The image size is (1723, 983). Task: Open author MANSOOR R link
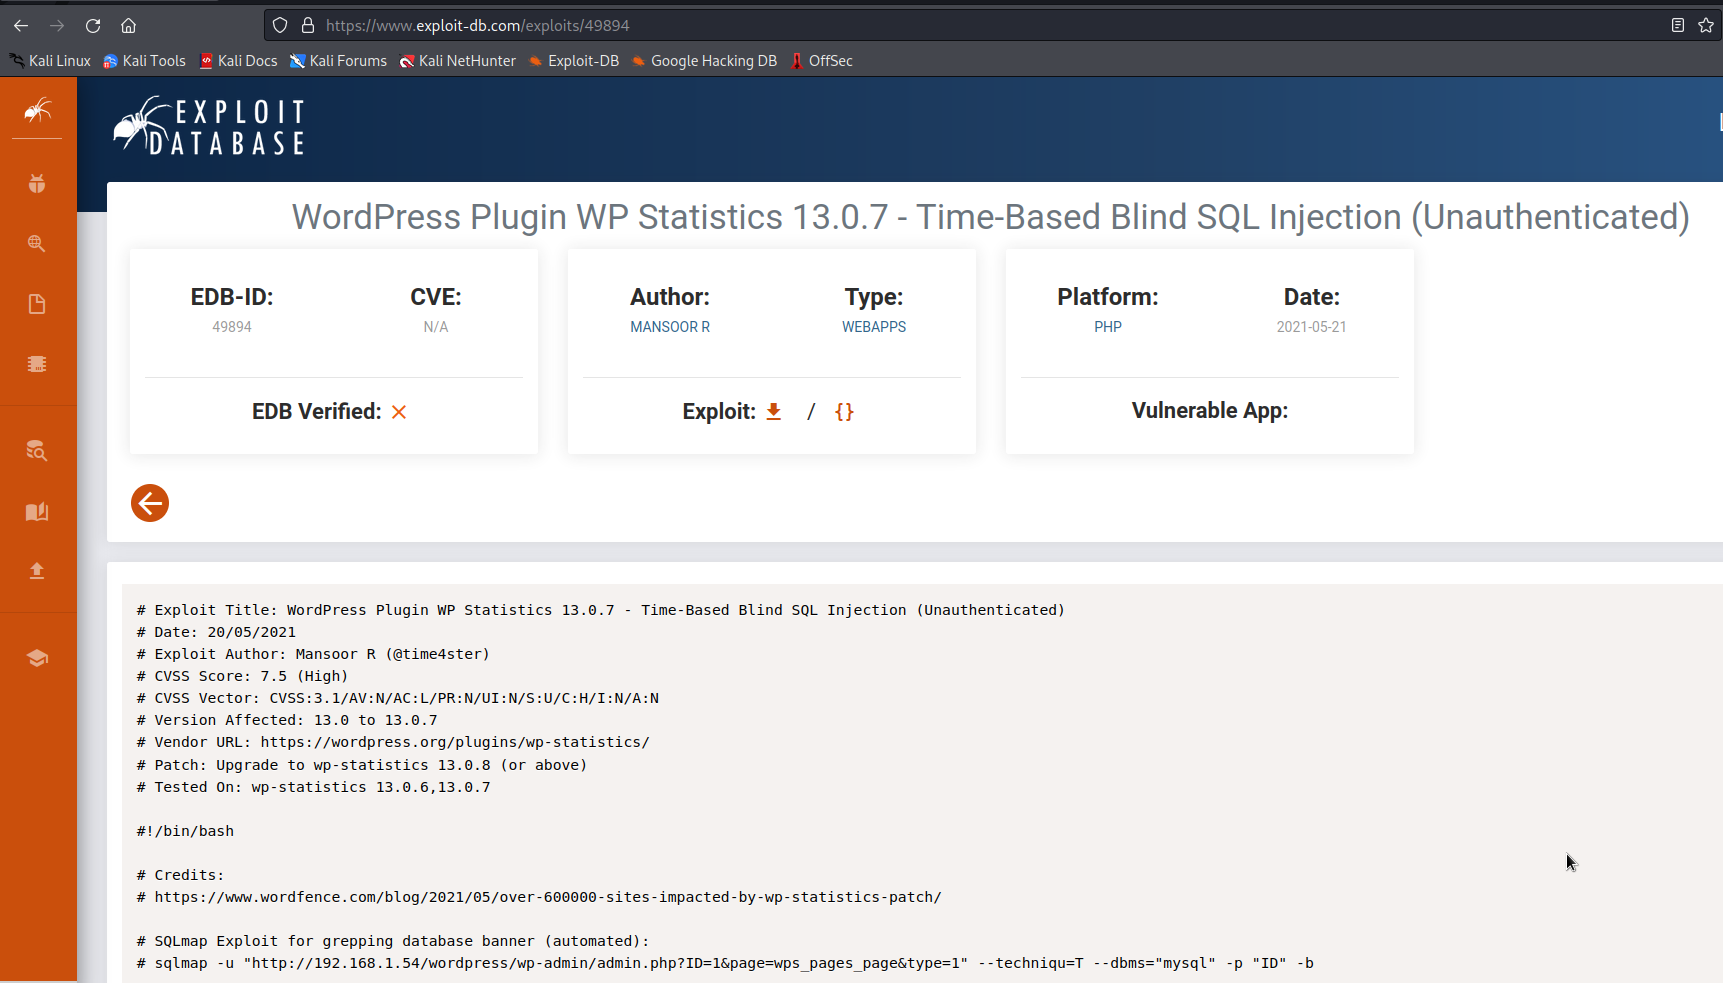(x=670, y=327)
